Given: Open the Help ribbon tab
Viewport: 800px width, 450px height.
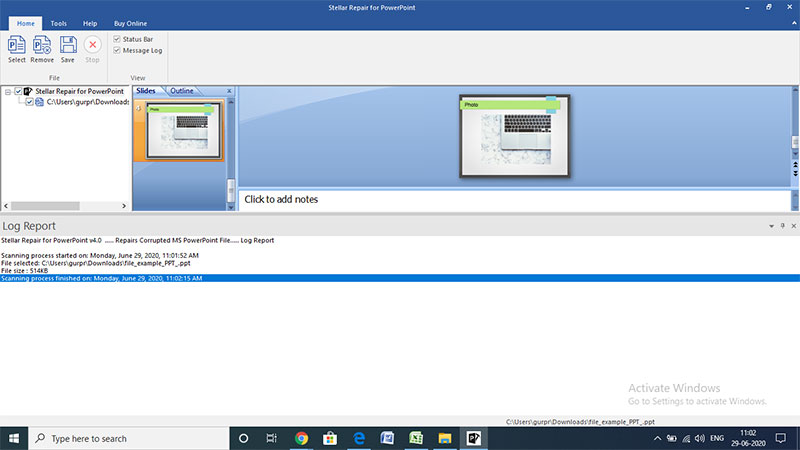Looking at the screenshot, I should 90,23.
